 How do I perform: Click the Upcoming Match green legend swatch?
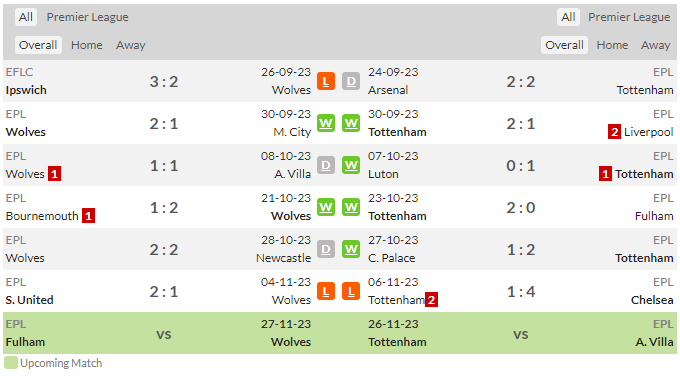click(x=11, y=363)
